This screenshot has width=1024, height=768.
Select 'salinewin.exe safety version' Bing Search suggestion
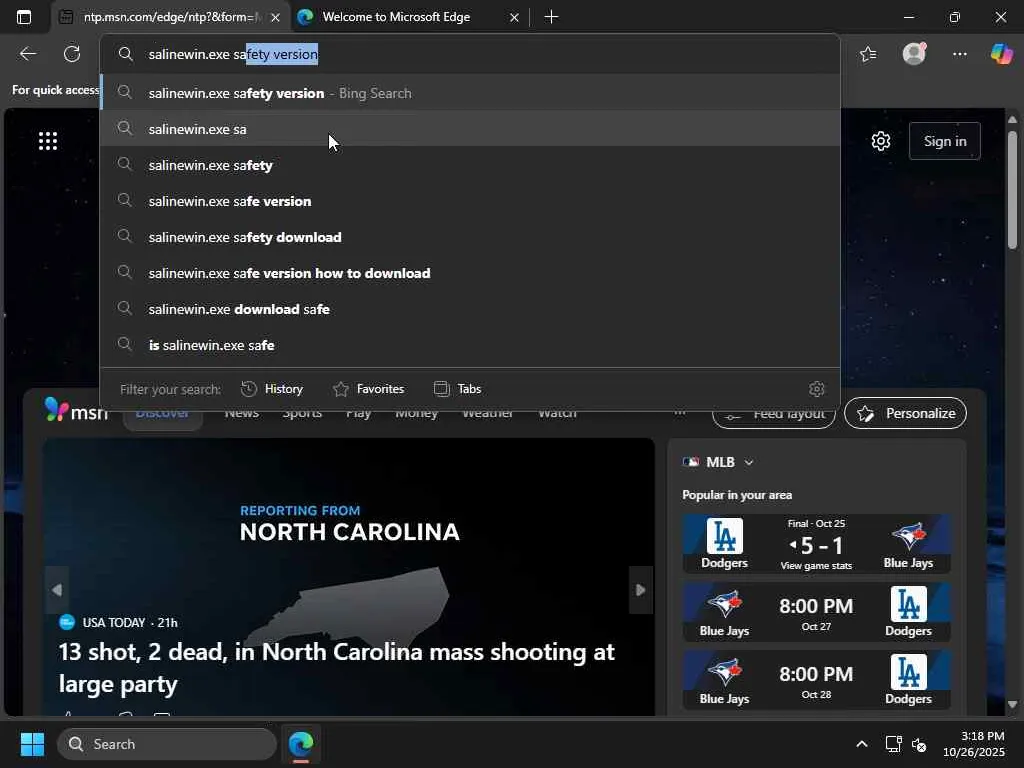click(x=470, y=93)
